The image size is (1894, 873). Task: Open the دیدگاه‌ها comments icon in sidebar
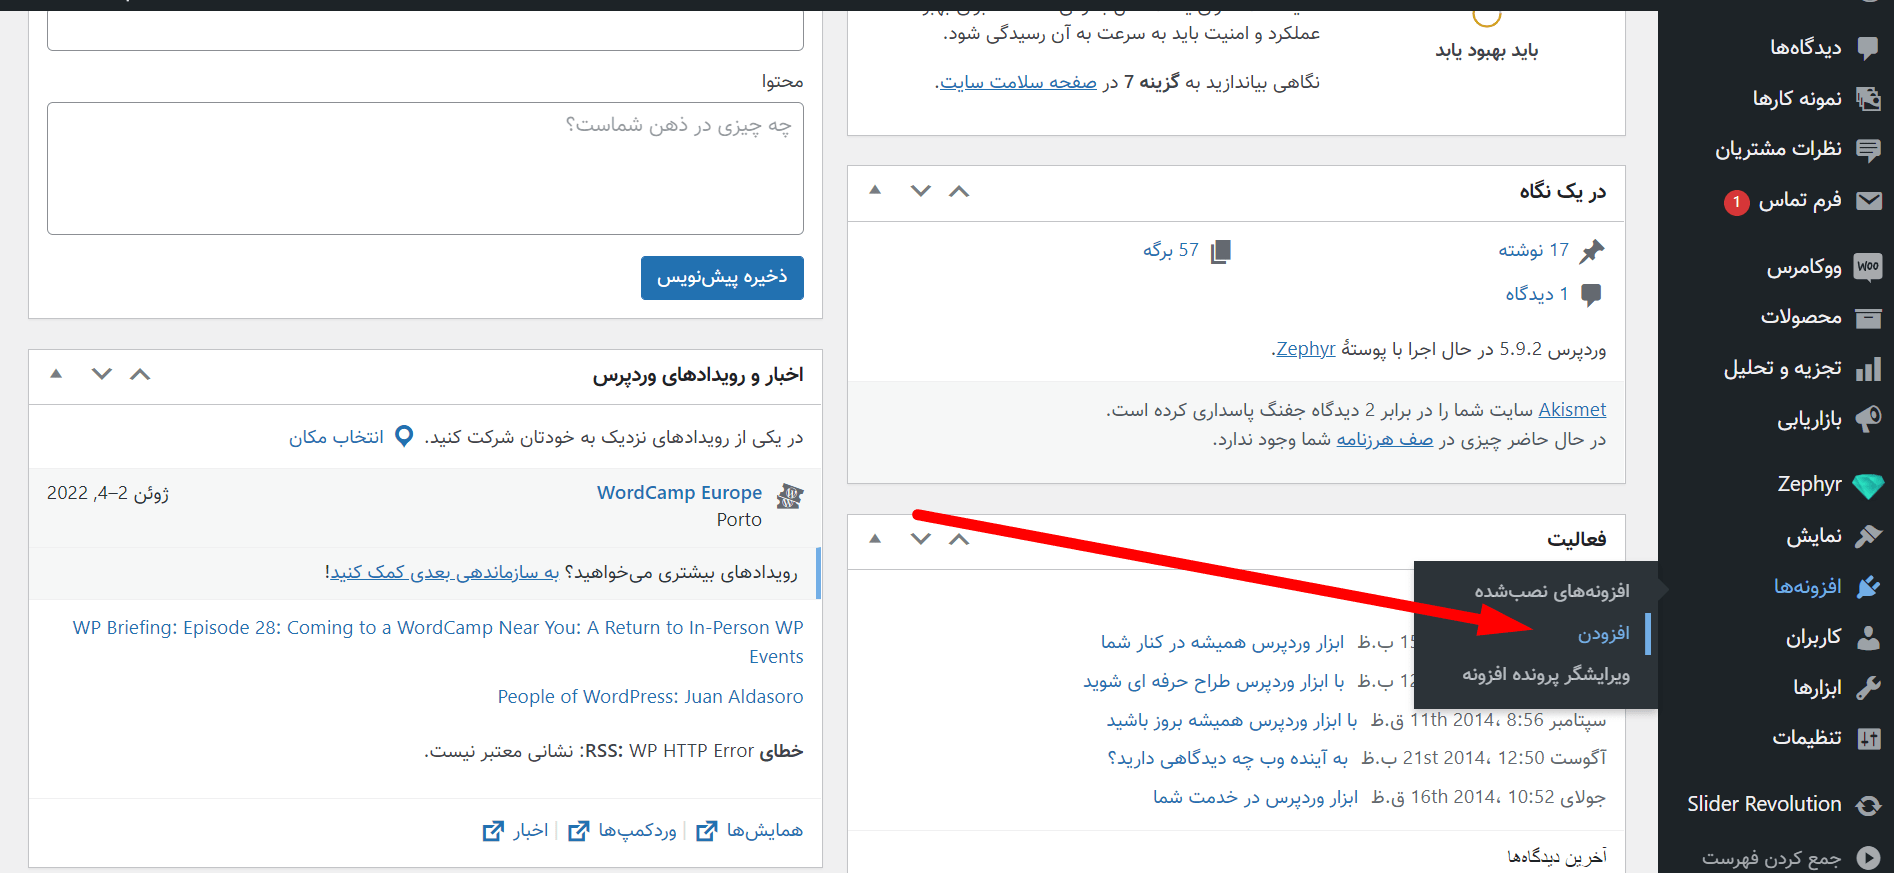point(1867,47)
